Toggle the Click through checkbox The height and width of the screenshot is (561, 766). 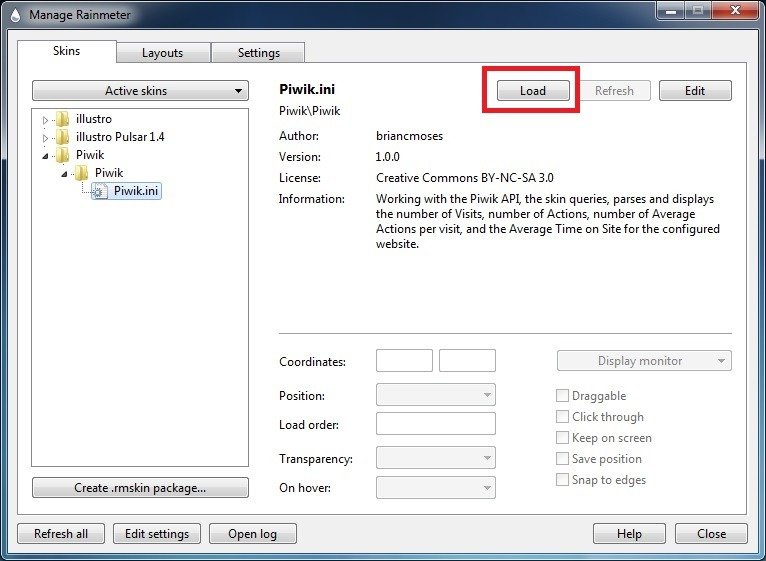(562, 416)
